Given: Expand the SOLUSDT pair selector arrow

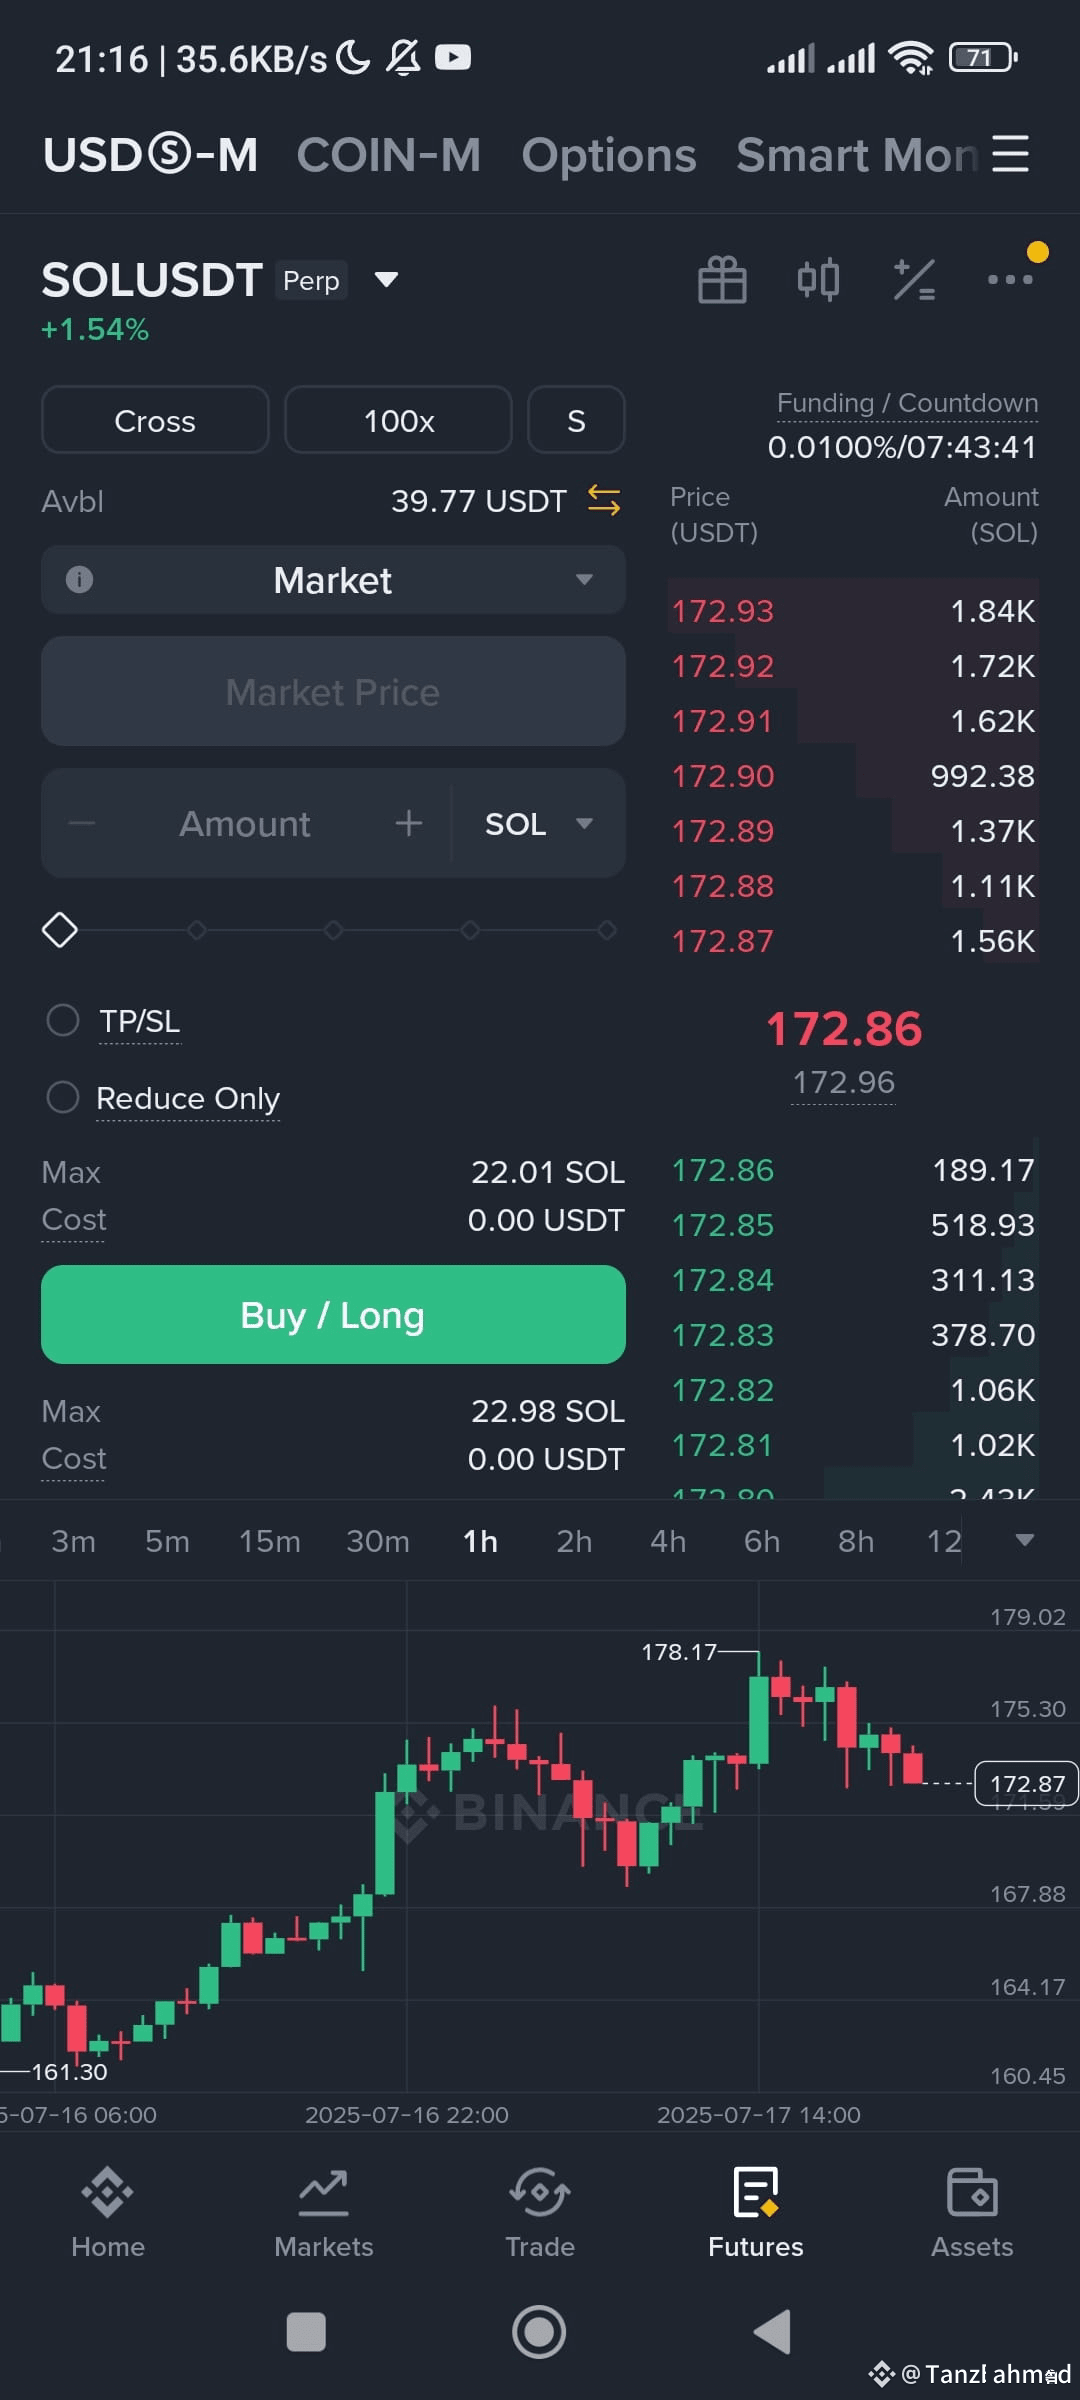Looking at the screenshot, I should (386, 280).
